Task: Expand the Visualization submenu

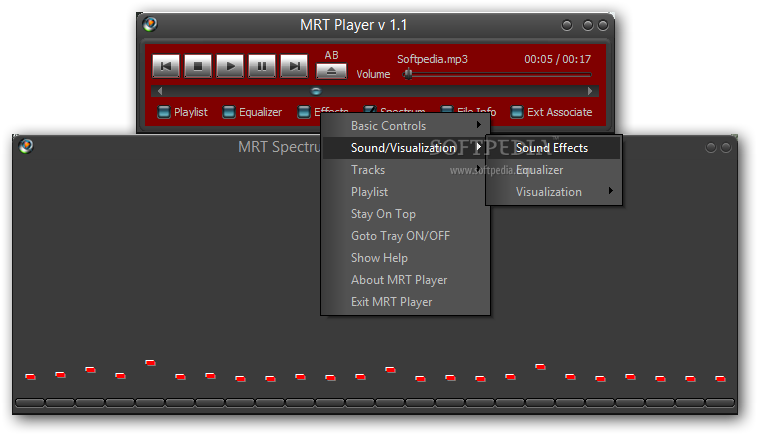Action: click(x=554, y=192)
